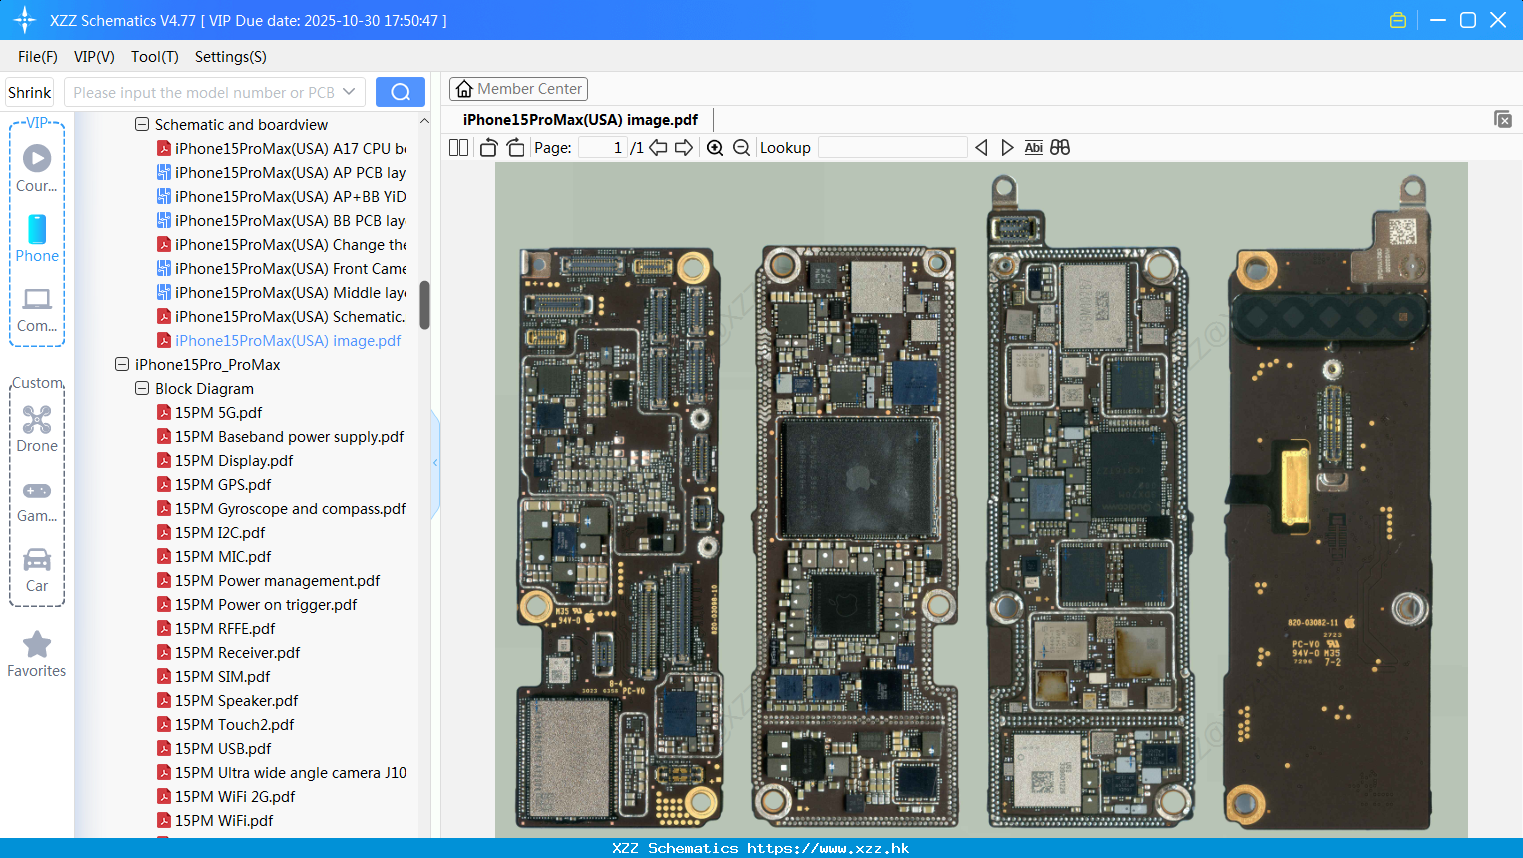Screen dimensions: 1523x858
Task: Open 15PM SIM.pdf
Action: pyautogui.click(x=214, y=676)
